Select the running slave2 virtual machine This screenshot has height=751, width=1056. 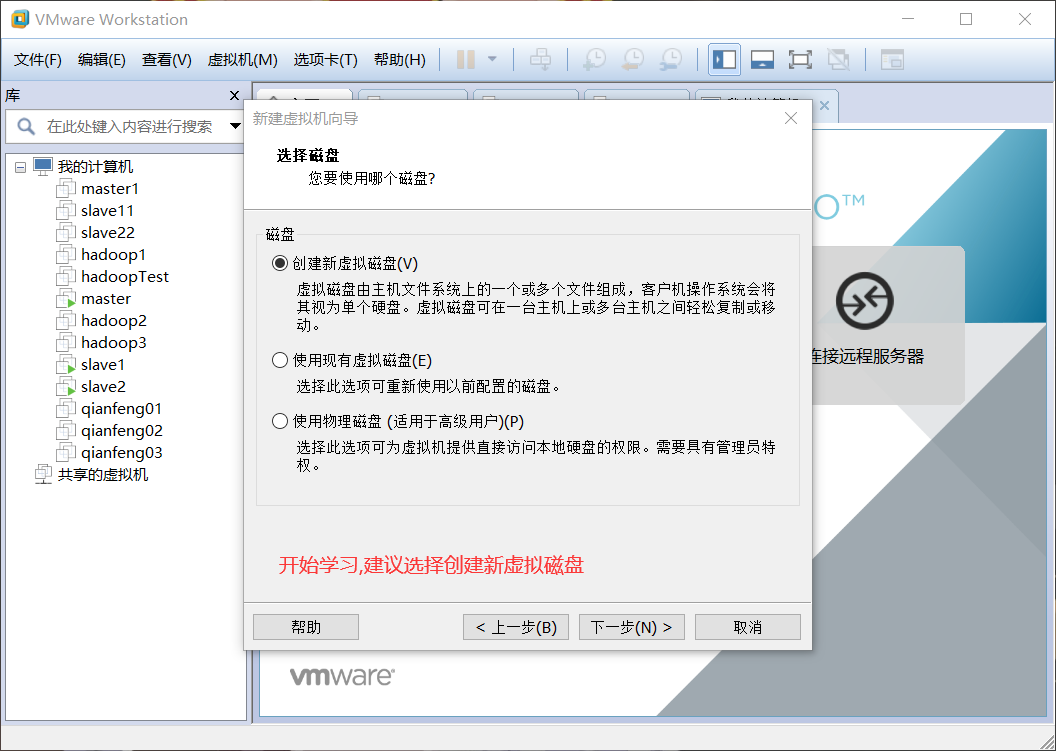coord(103,387)
